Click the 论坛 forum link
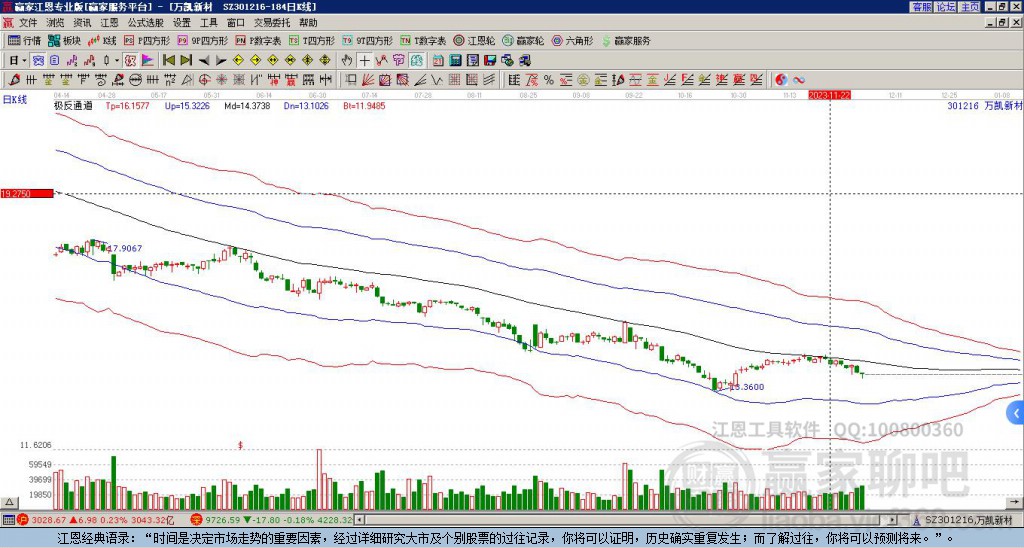 click(946, 7)
